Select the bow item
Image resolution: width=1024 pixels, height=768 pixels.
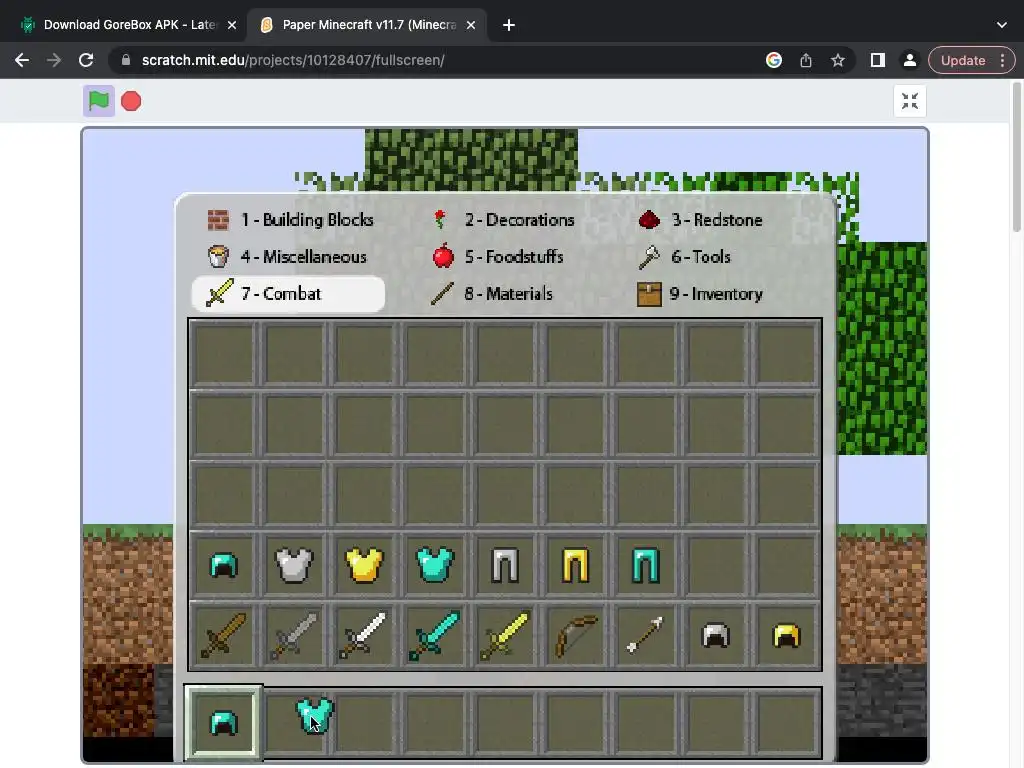575,635
